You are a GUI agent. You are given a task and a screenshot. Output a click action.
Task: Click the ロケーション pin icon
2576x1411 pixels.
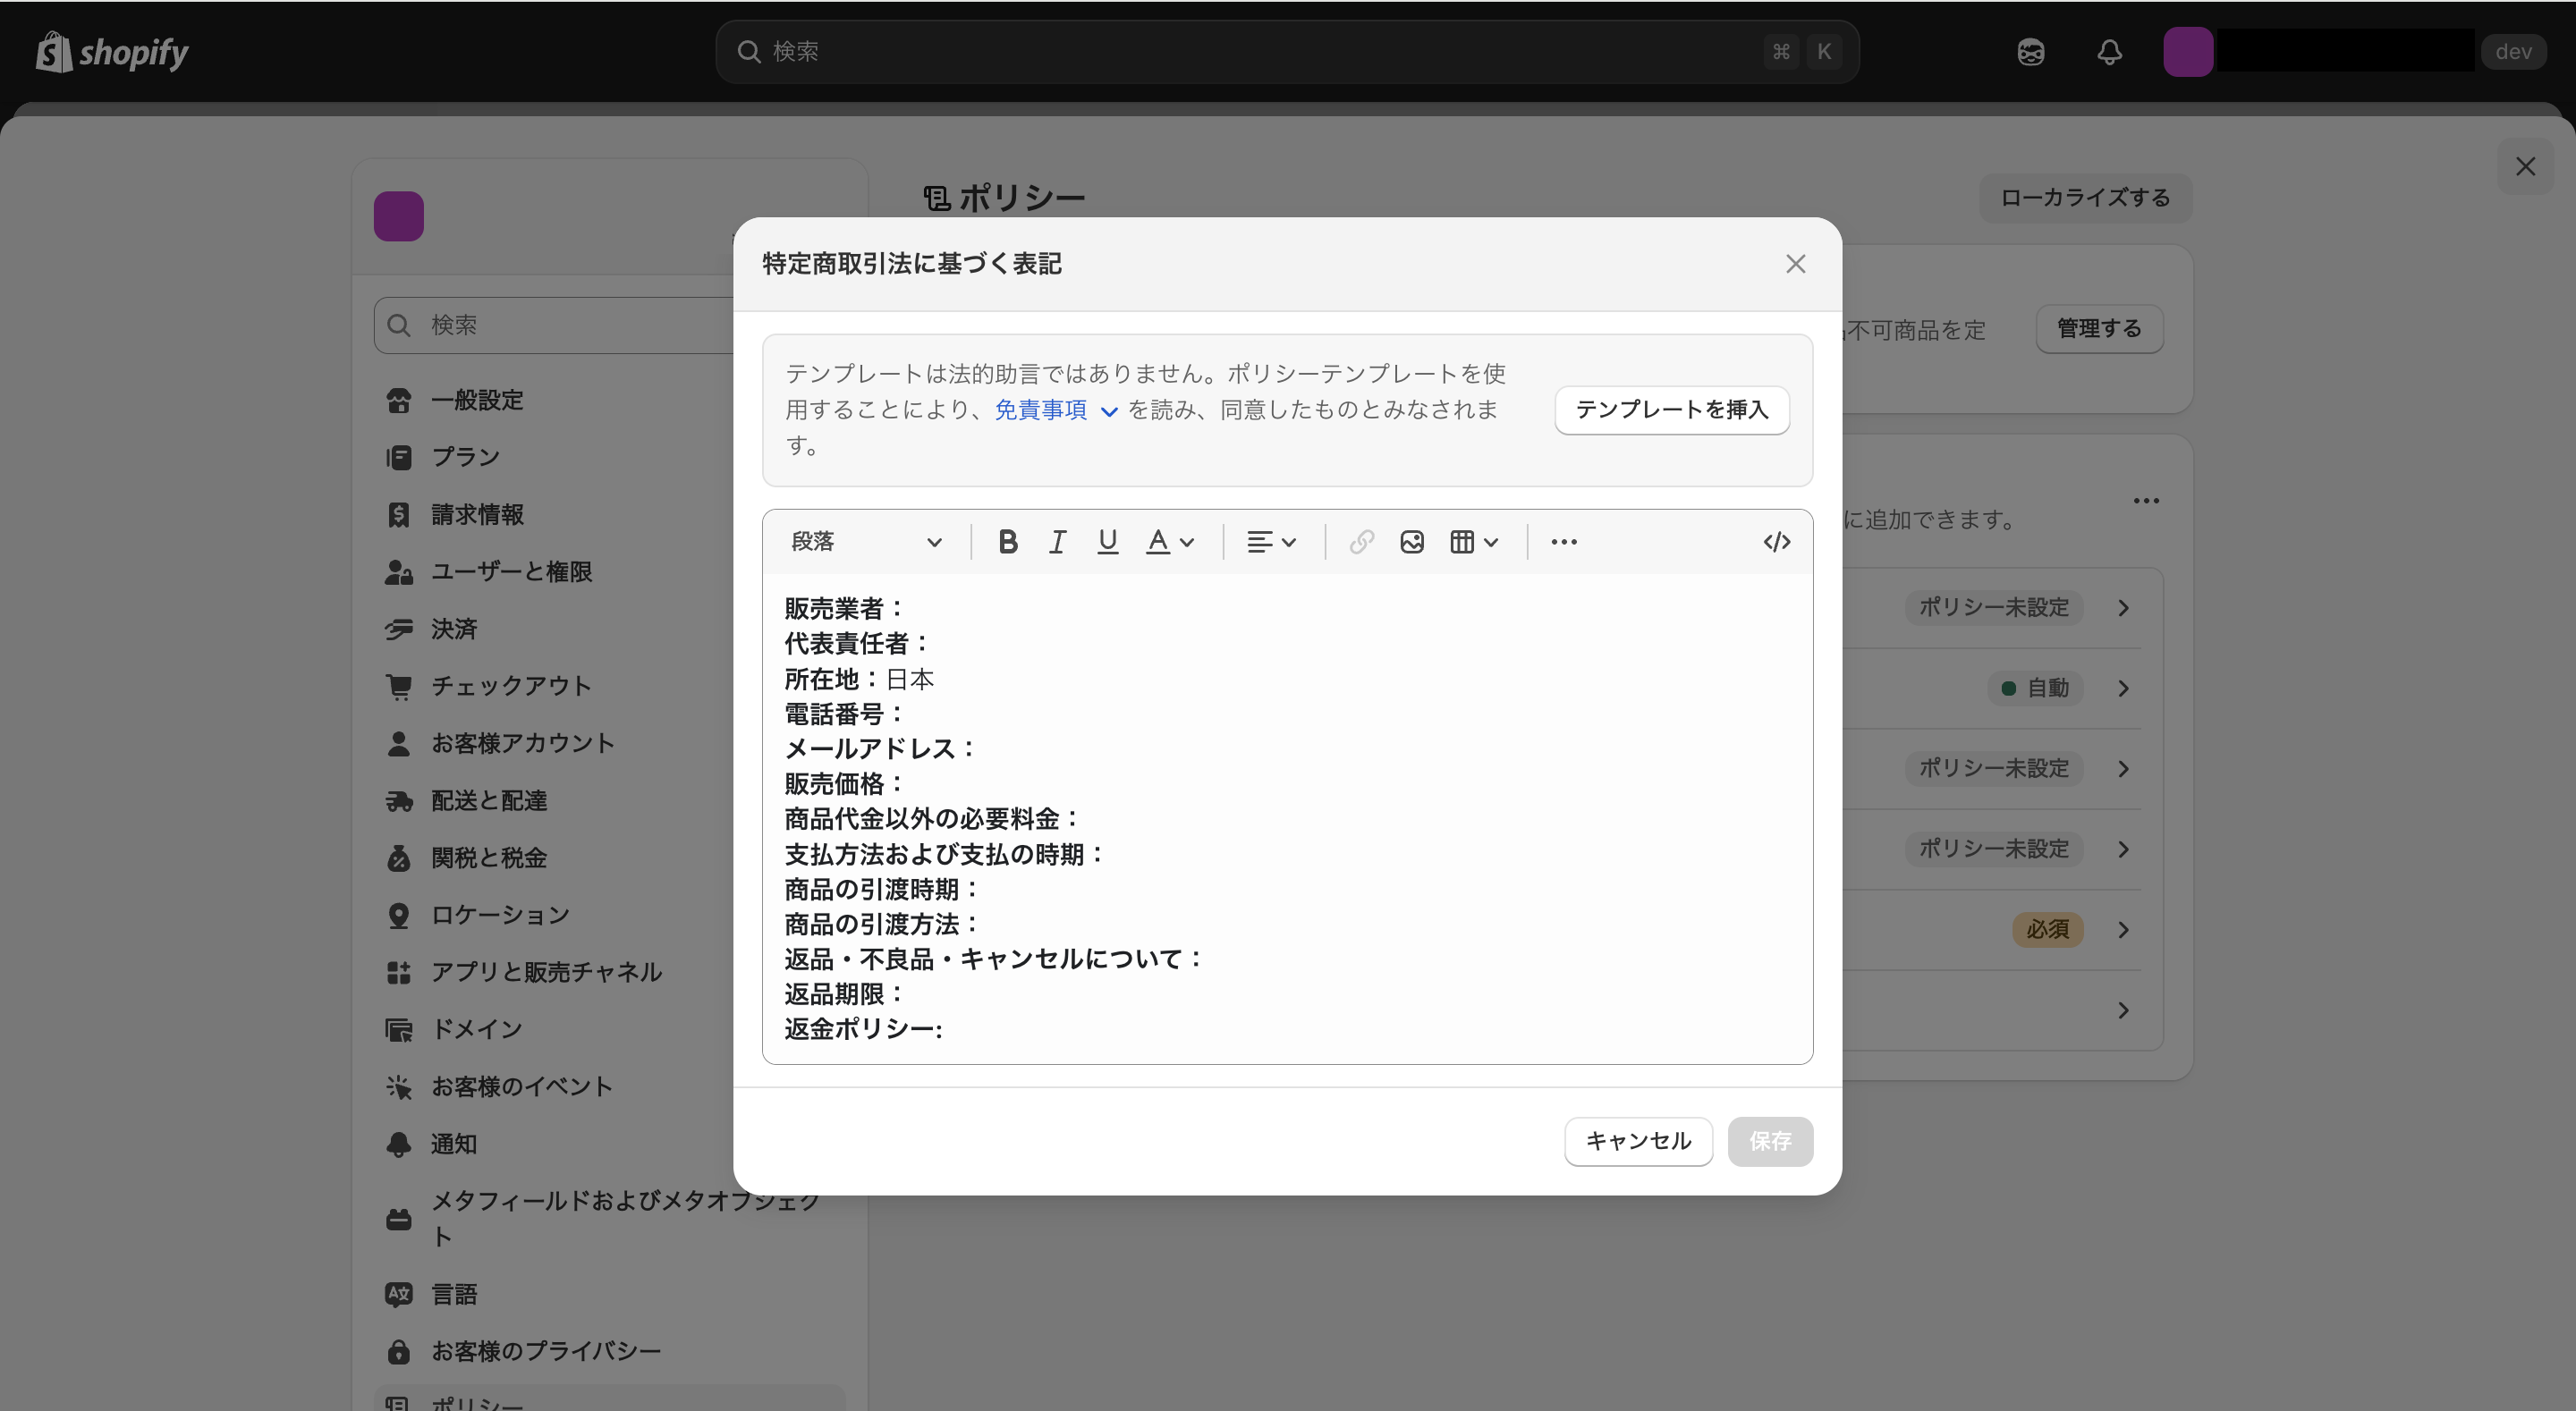click(x=398, y=915)
